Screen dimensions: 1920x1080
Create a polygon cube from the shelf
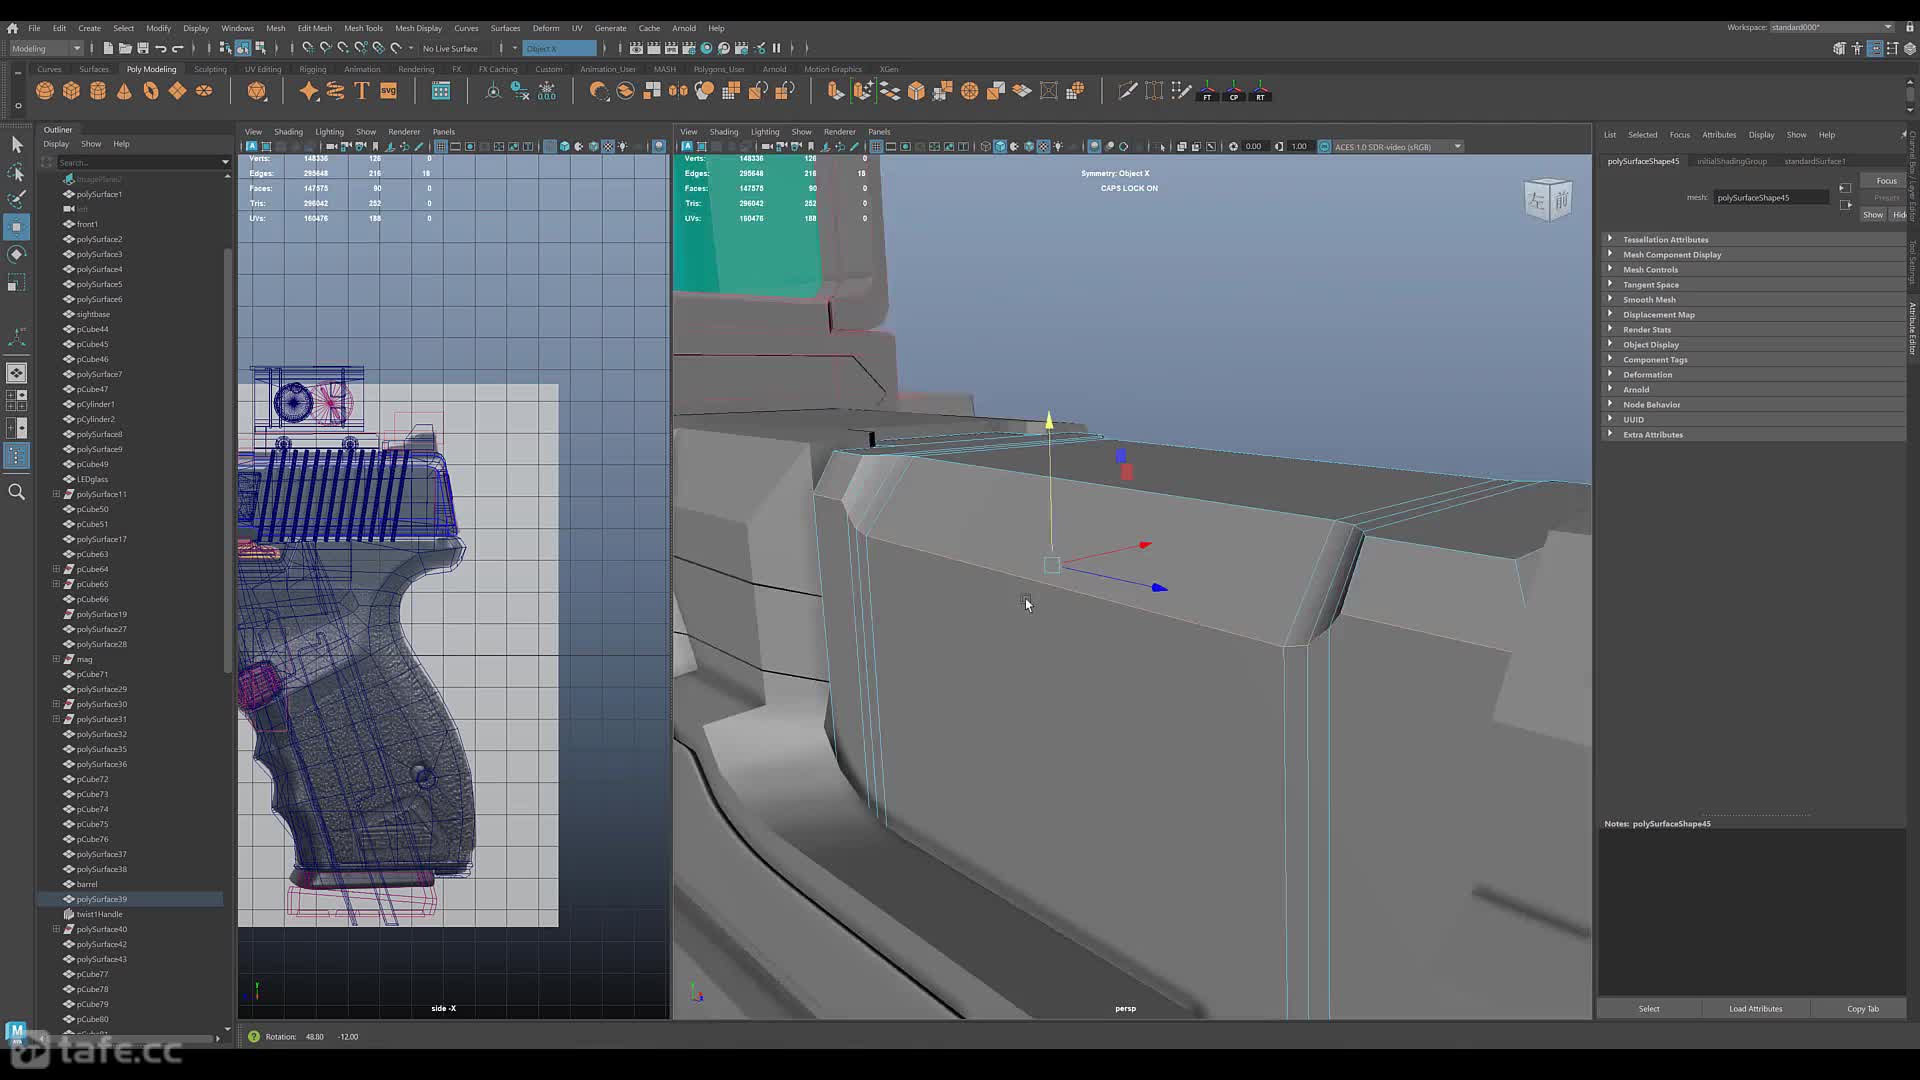[71, 91]
